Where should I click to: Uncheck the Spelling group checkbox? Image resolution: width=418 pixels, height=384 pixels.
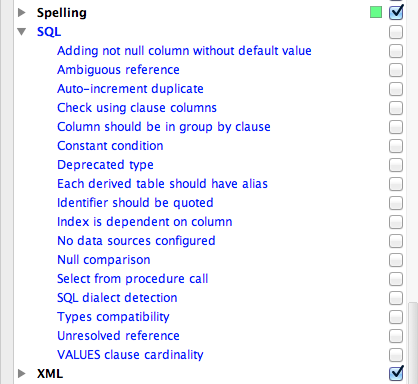(396, 13)
